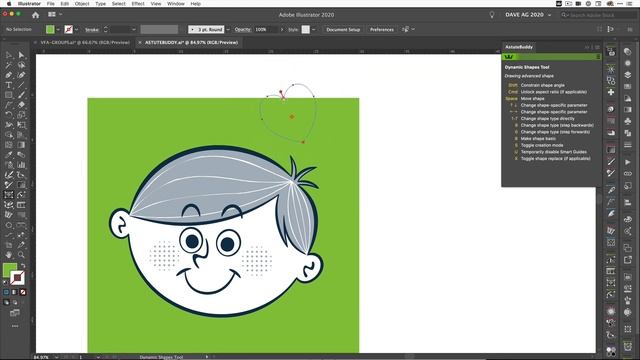Viewport: 640px width, 360px height.
Task: Open the fill color dropdown arrow
Action: [58, 29]
